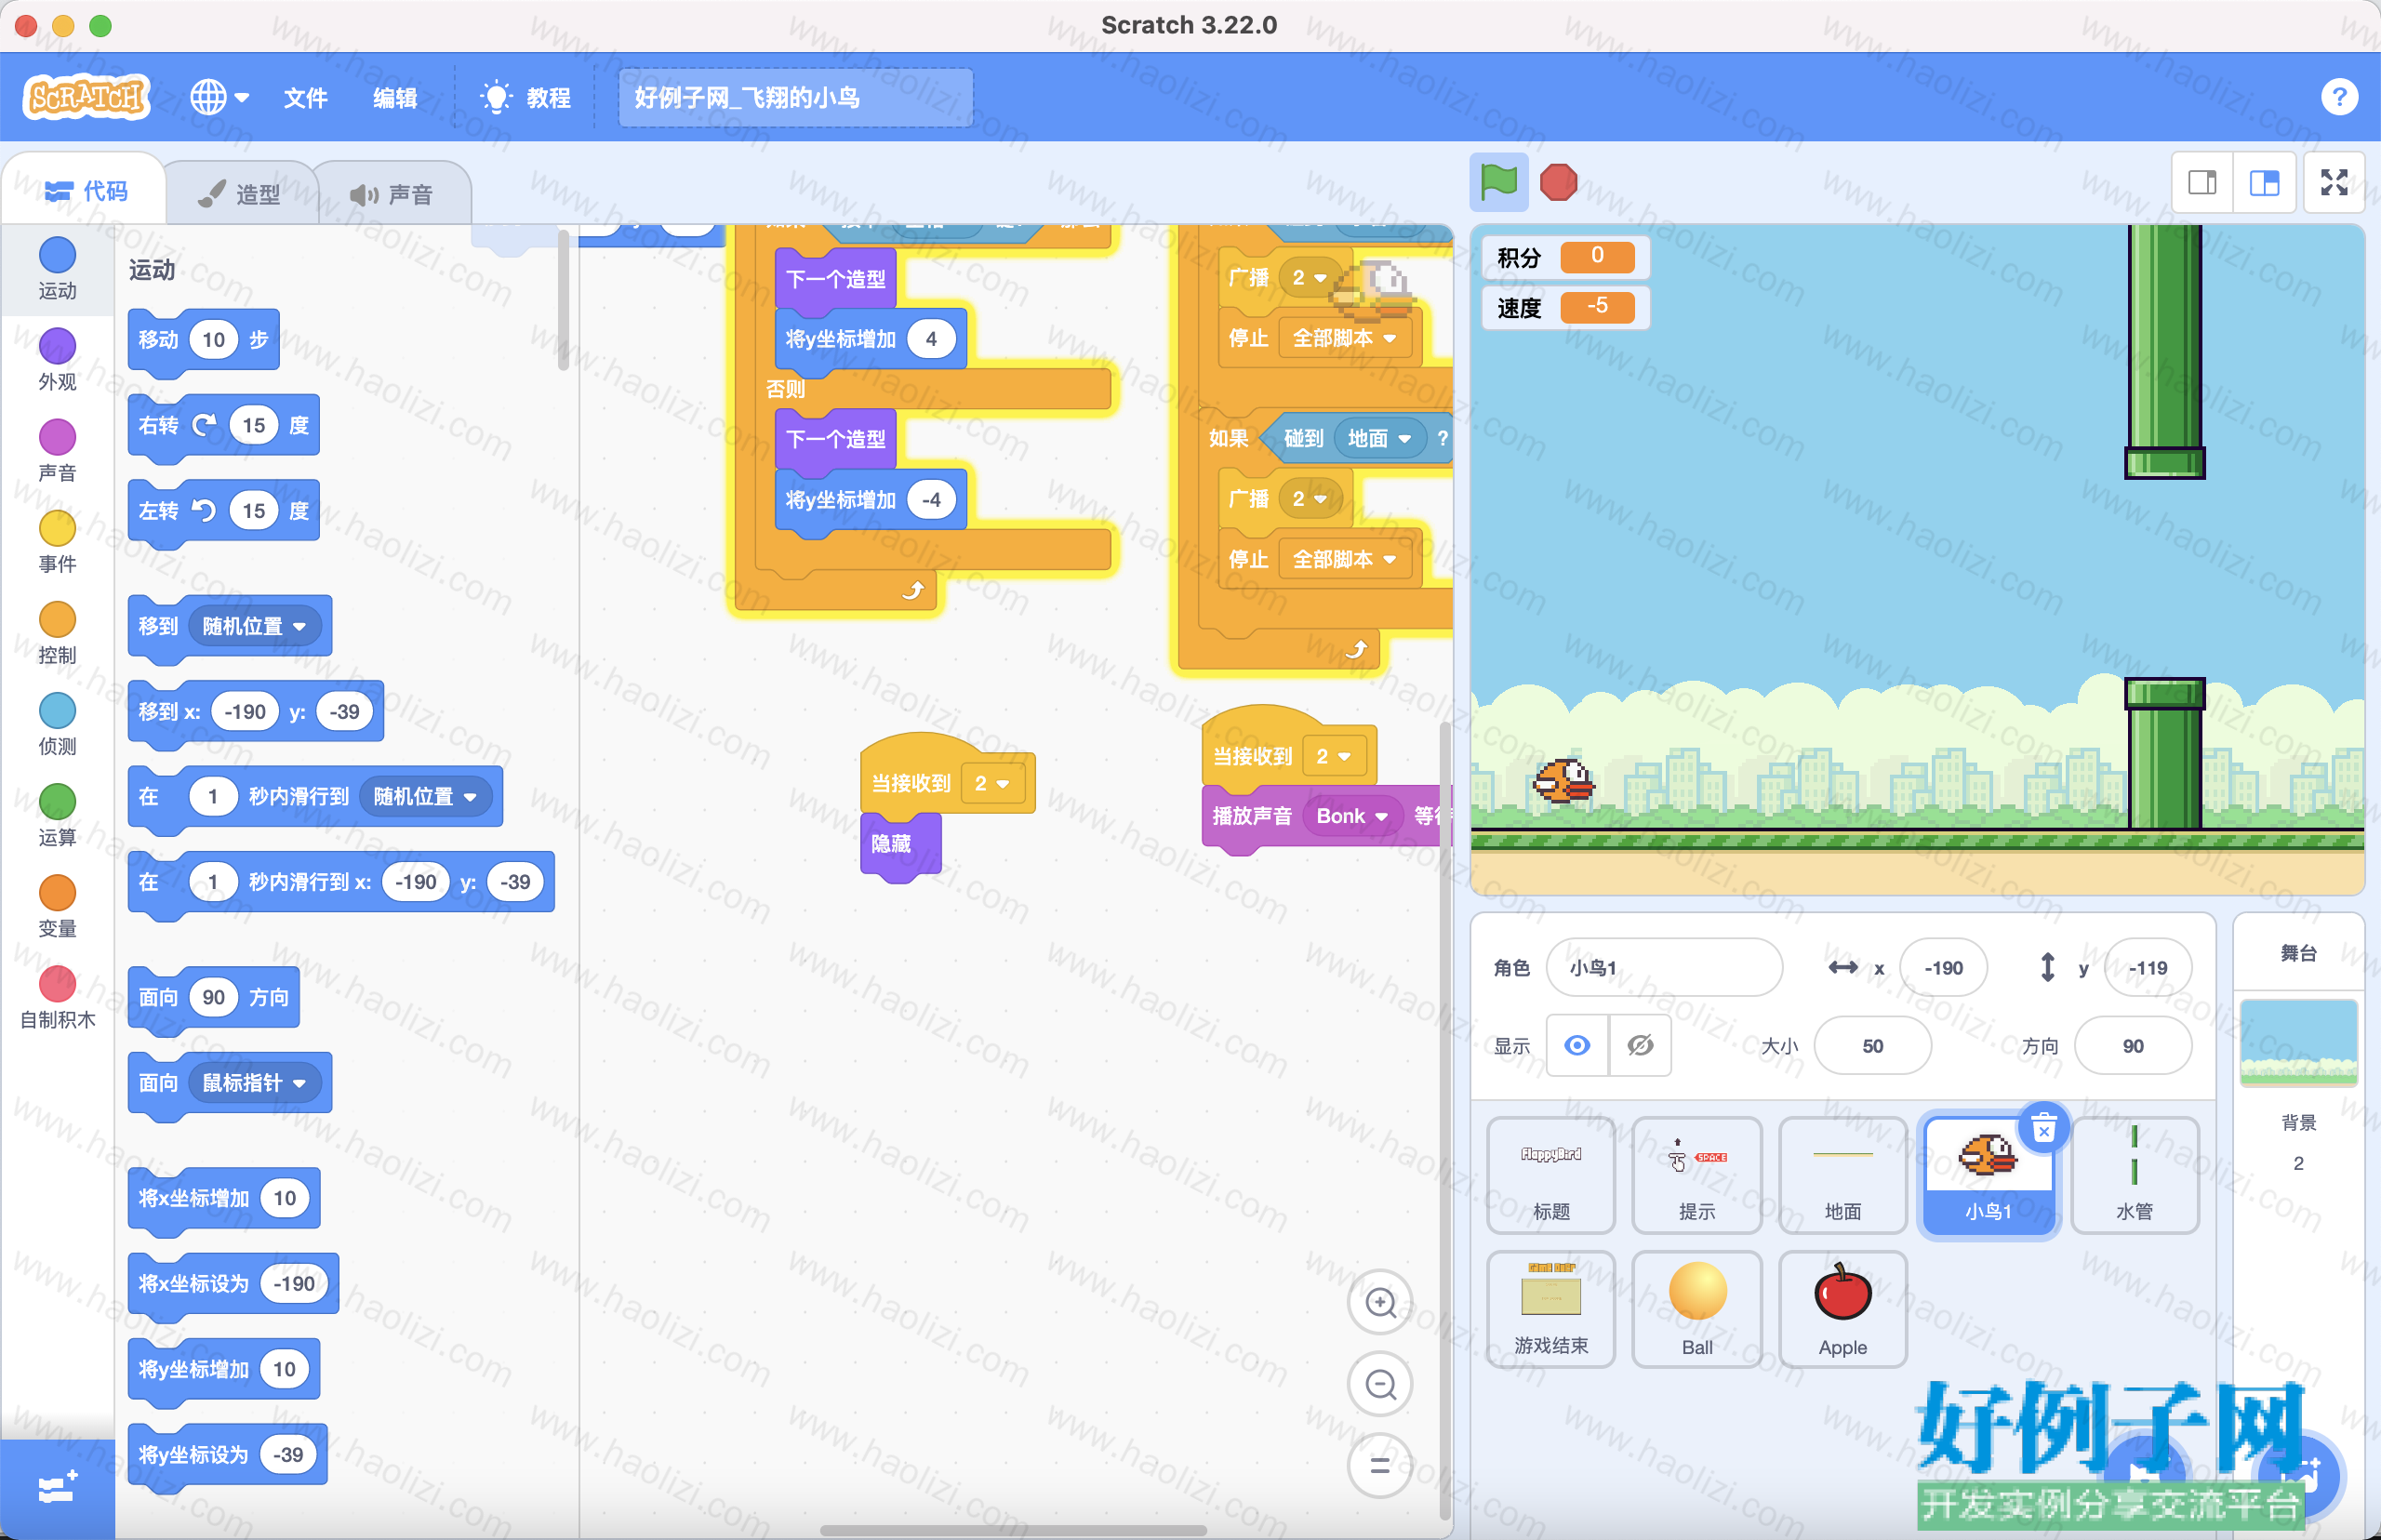Select the 自制积木 block category
The image size is (2381, 1540).
pos(57,996)
